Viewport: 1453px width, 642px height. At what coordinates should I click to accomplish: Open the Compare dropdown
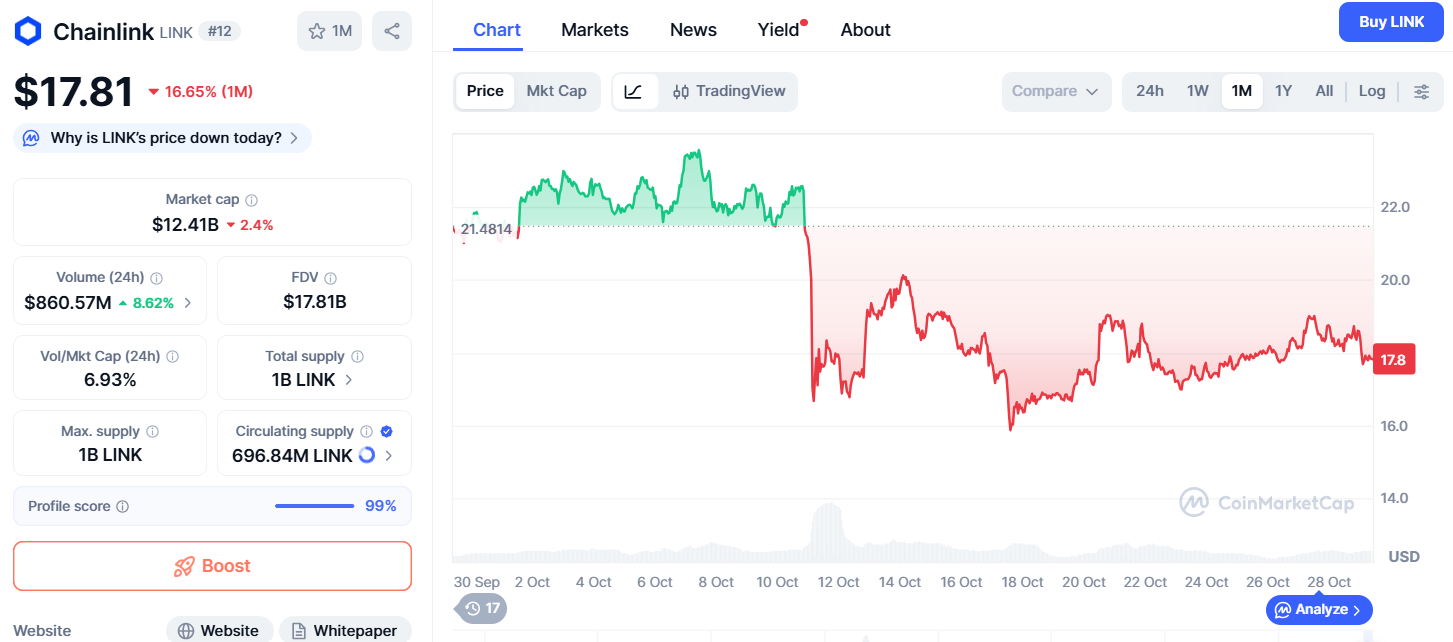1056,91
